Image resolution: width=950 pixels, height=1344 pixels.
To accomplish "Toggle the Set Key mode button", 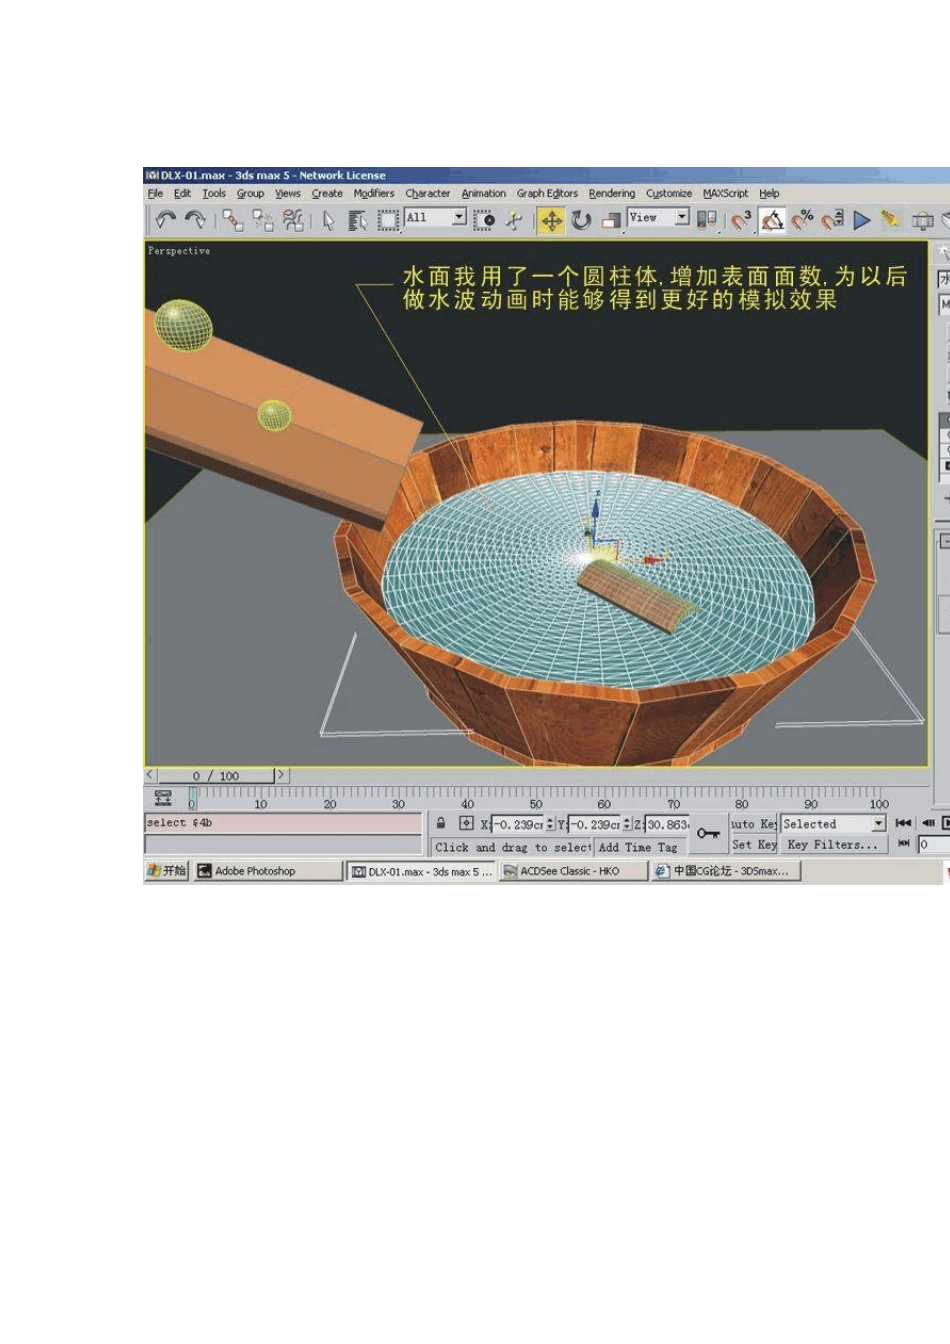I will tap(754, 845).
